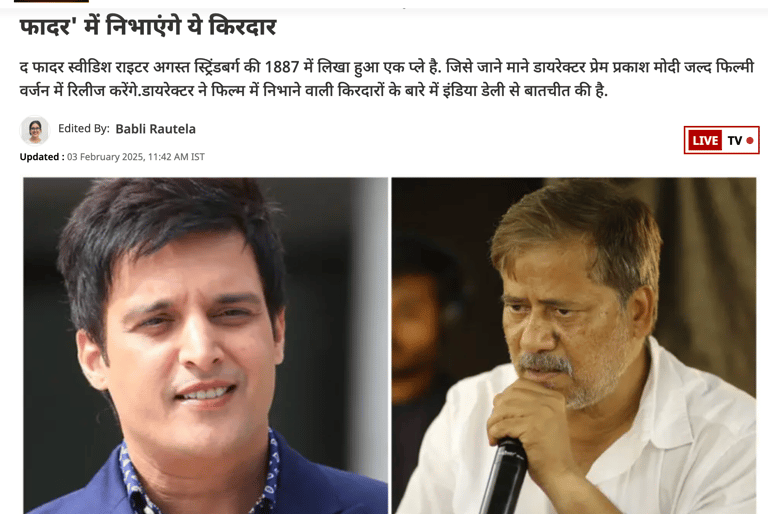Open the right photo of man in white shirt

click(574, 345)
